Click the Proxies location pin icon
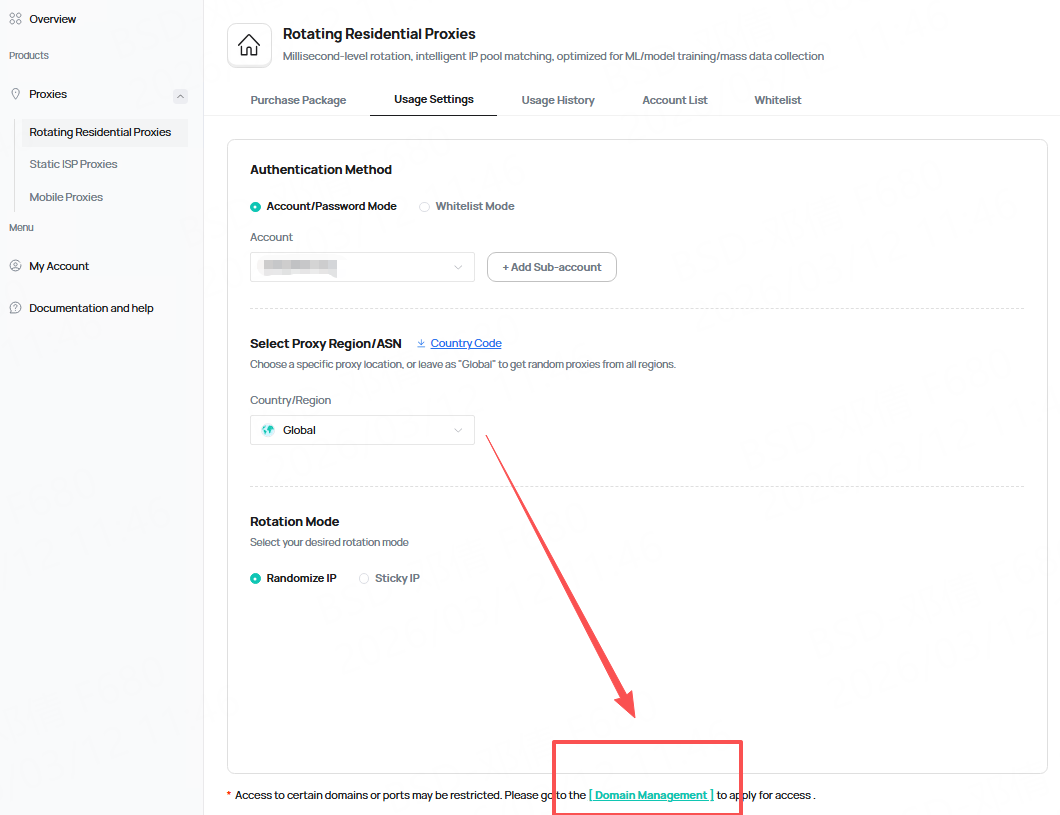1060x815 pixels. coord(15,94)
